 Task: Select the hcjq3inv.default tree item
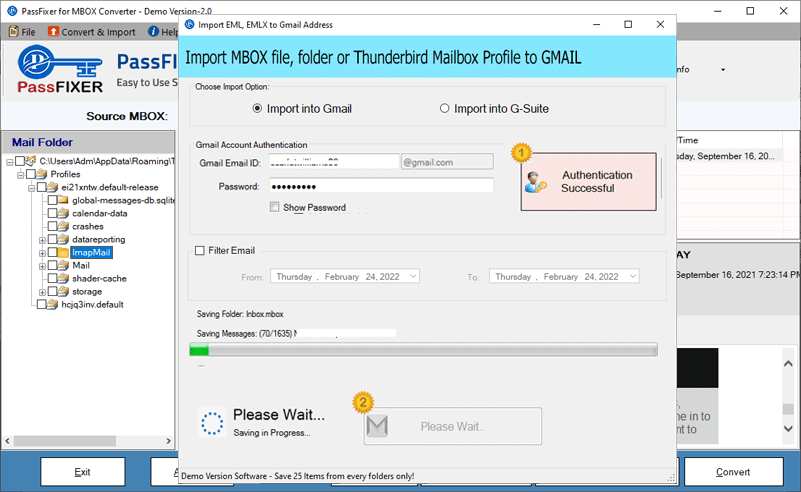92,304
